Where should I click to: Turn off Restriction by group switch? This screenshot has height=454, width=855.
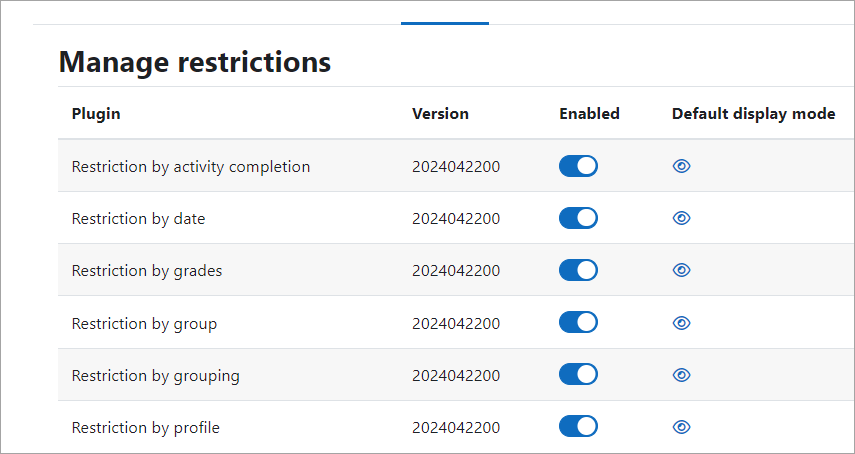[x=578, y=322]
